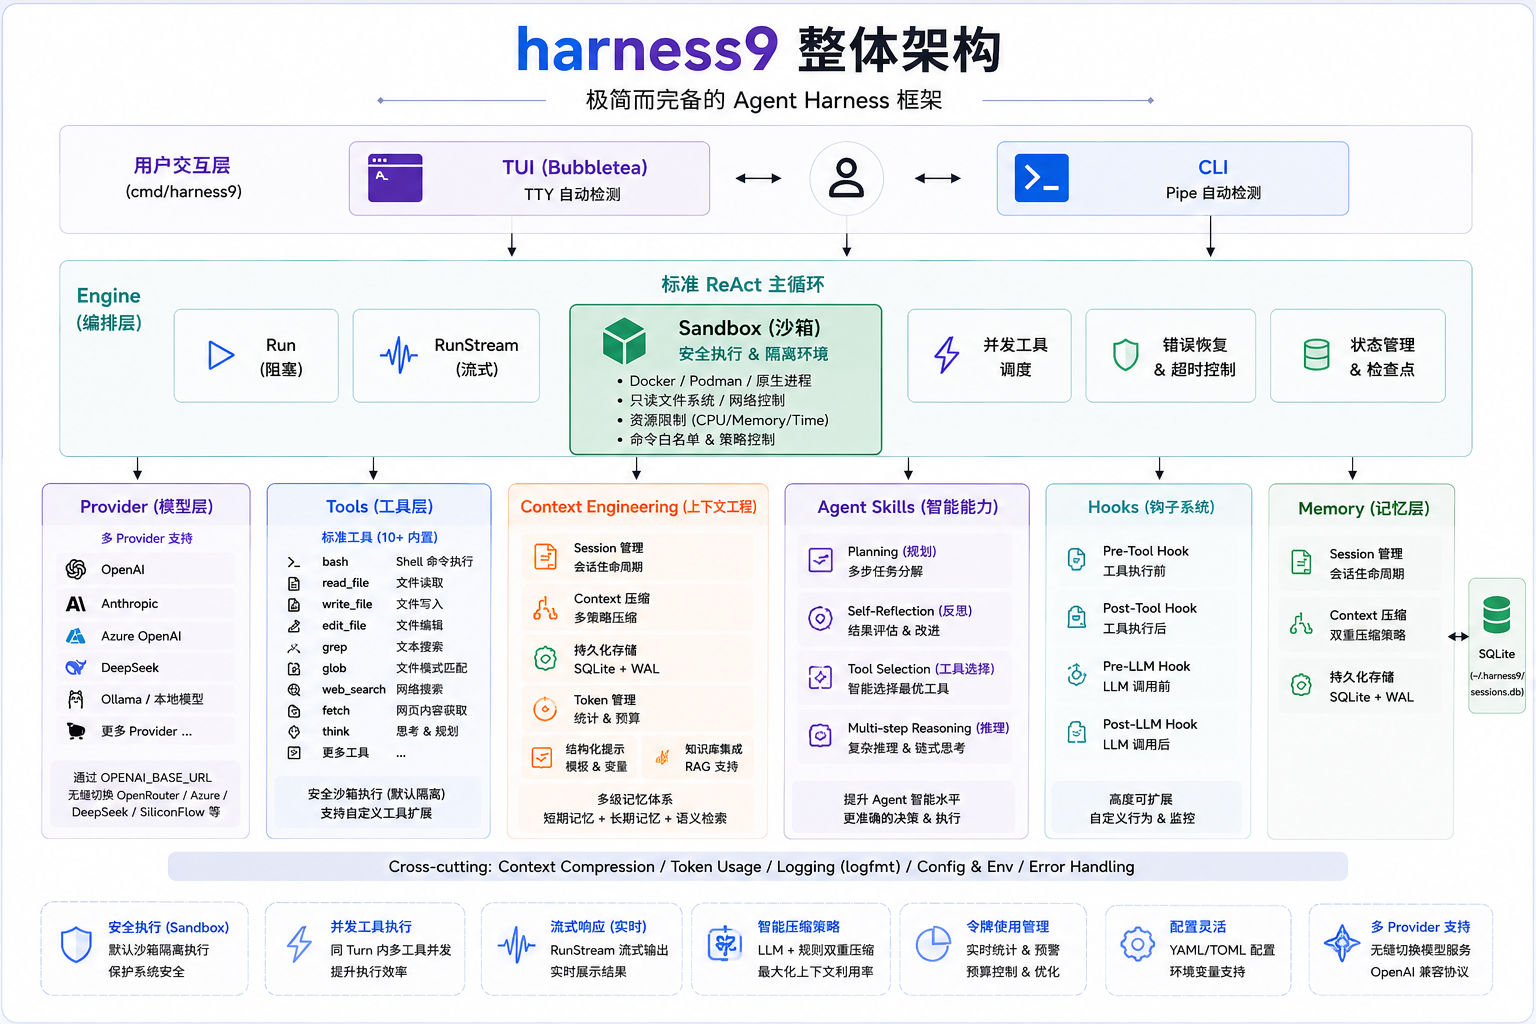1536x1024 pixels.
Task: Click the Memory (记忆层) header
Action: coord(1363,509)
